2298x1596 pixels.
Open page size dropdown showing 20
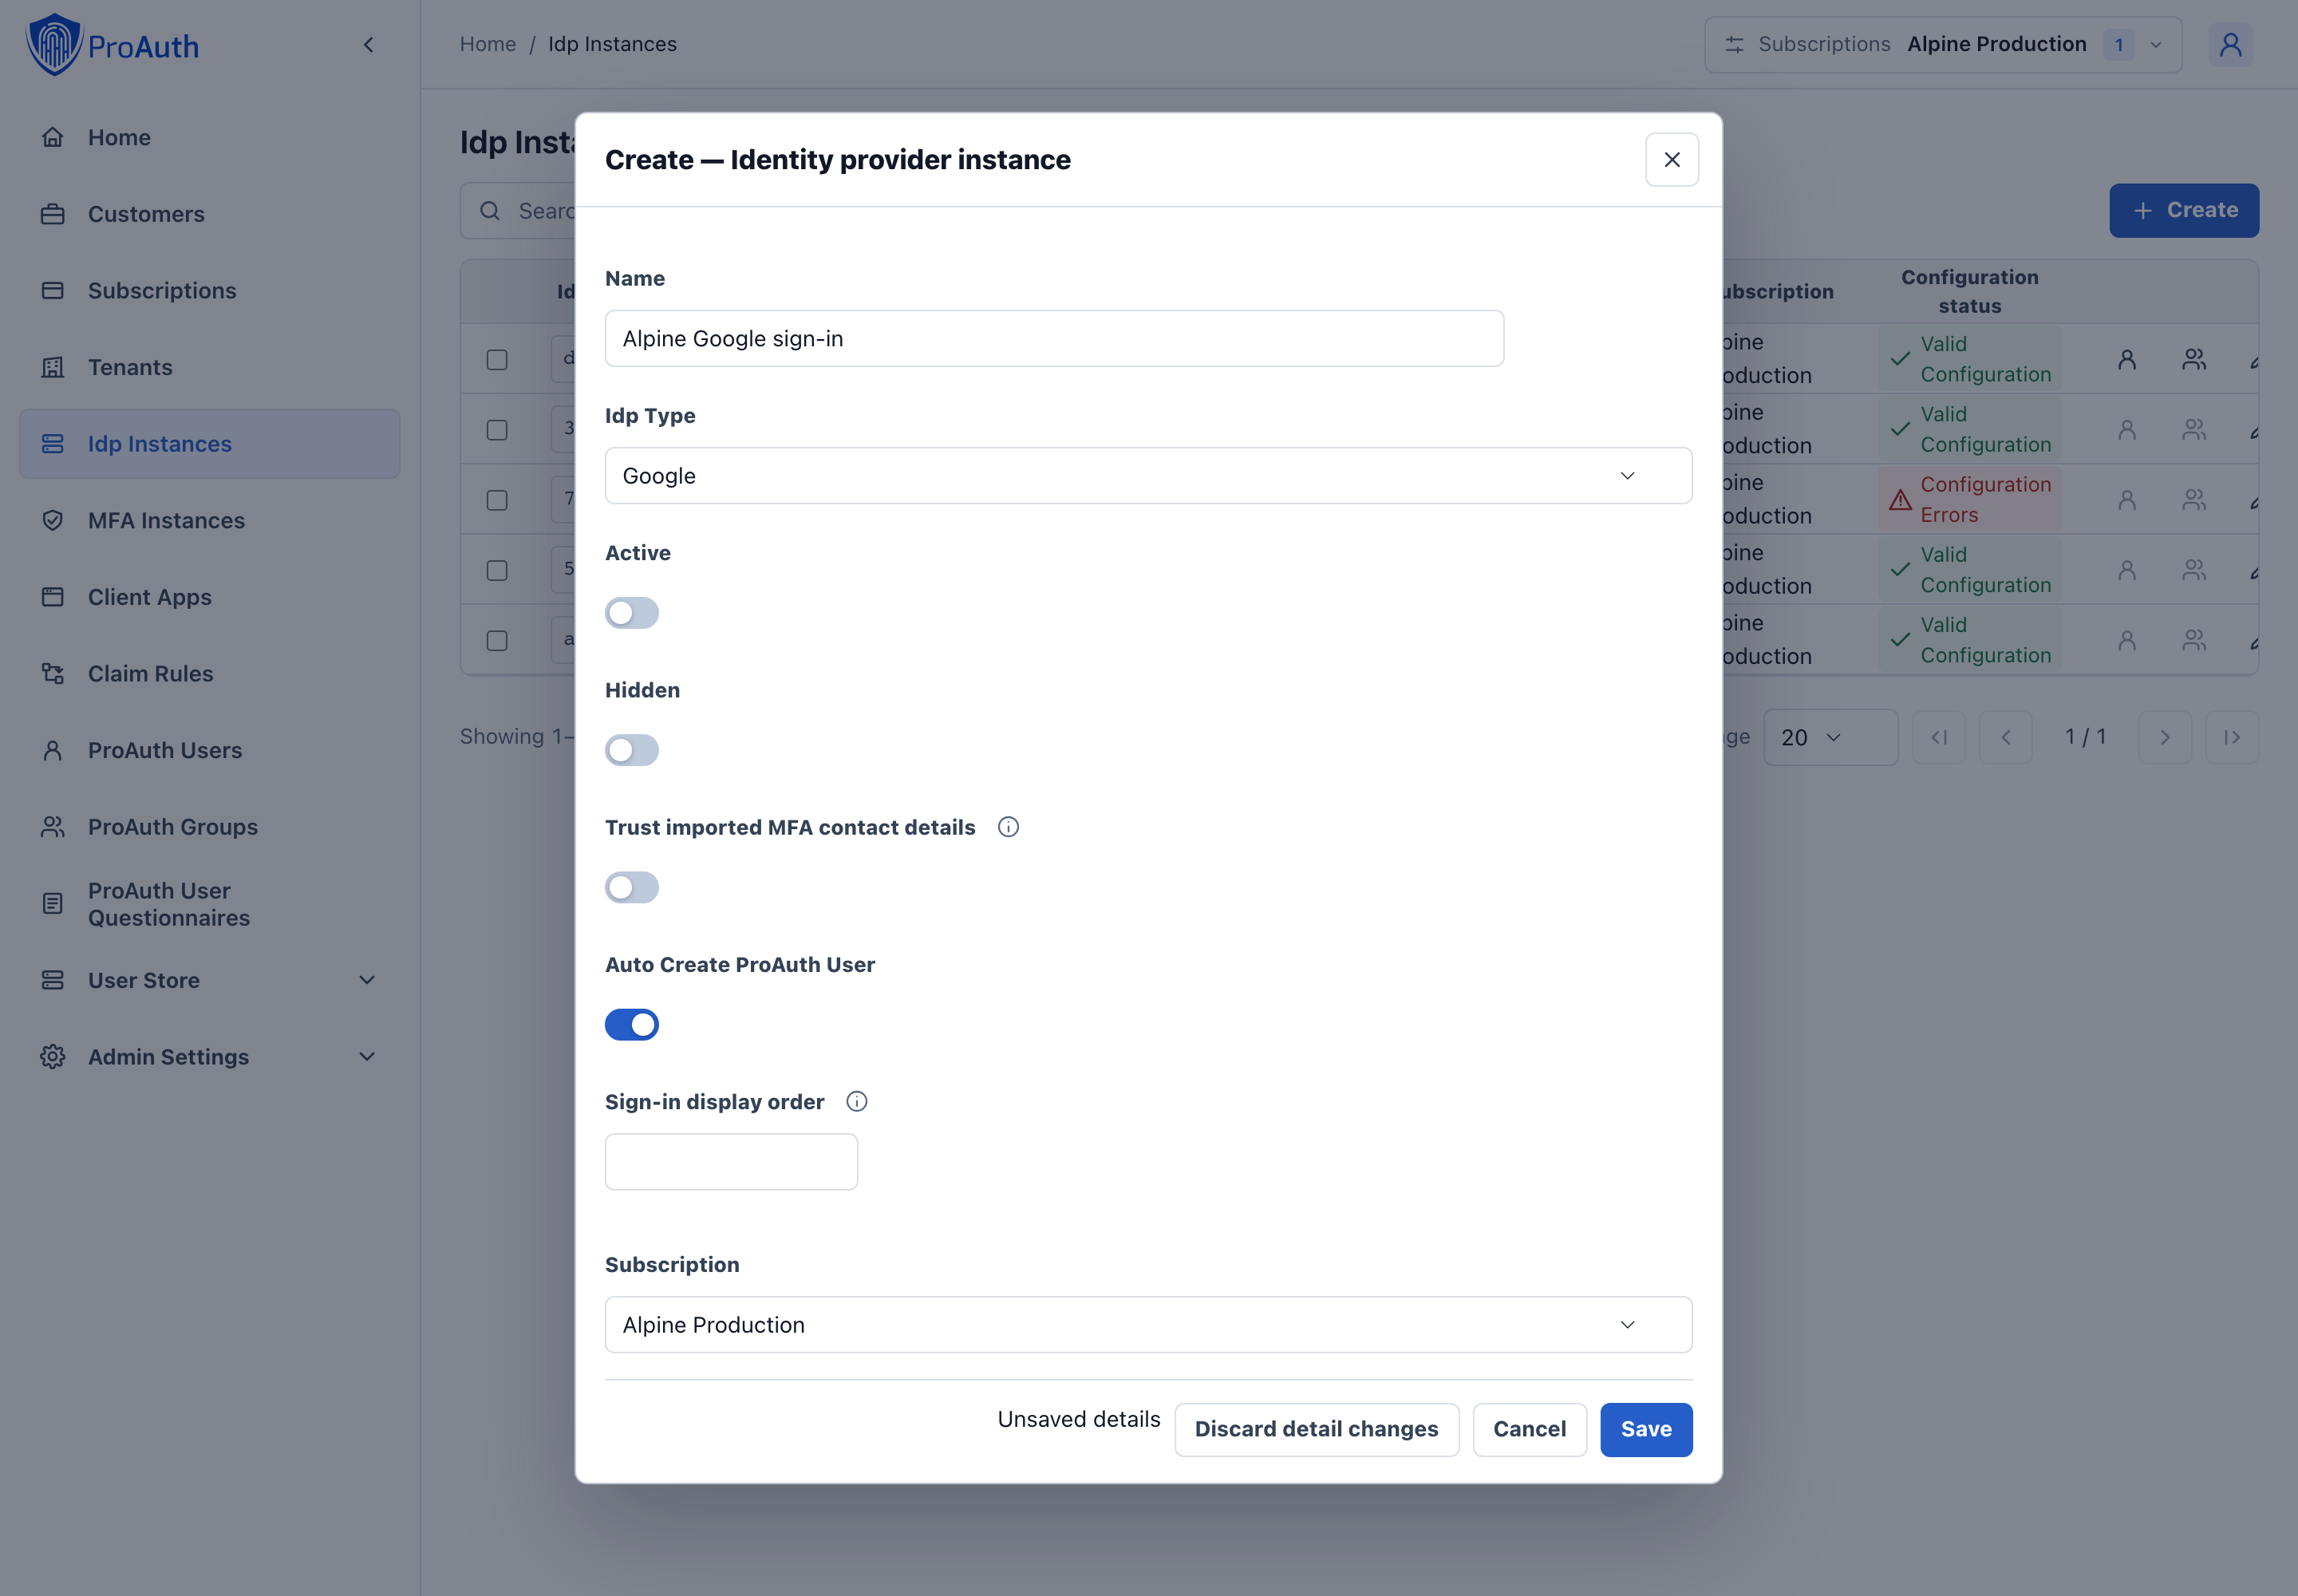[1830, 737]
